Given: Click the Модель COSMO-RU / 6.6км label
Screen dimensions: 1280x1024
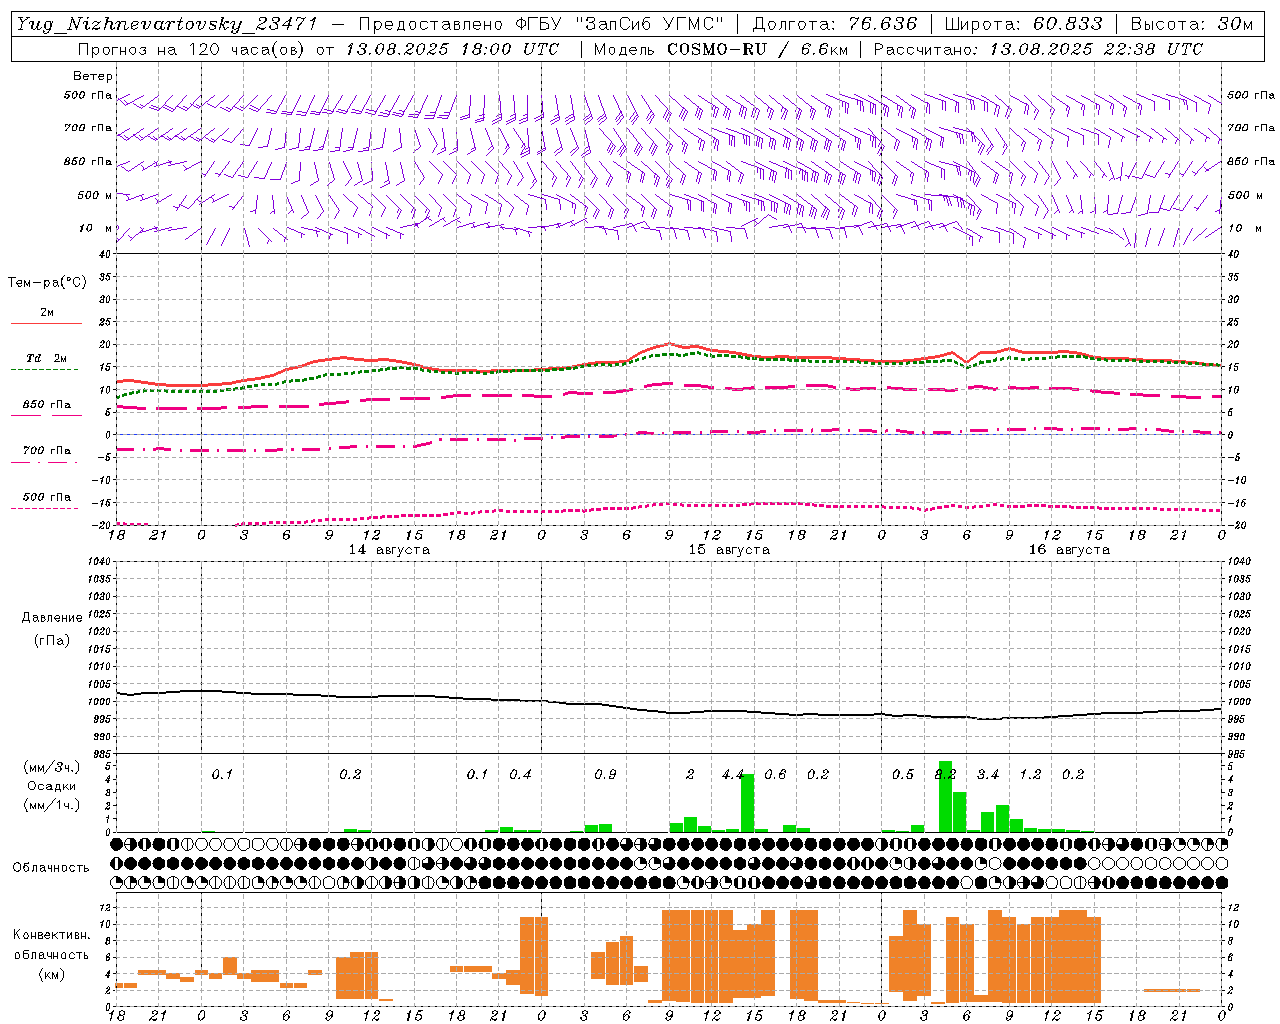Looking at the screenshot, I should tap(721, 49).
